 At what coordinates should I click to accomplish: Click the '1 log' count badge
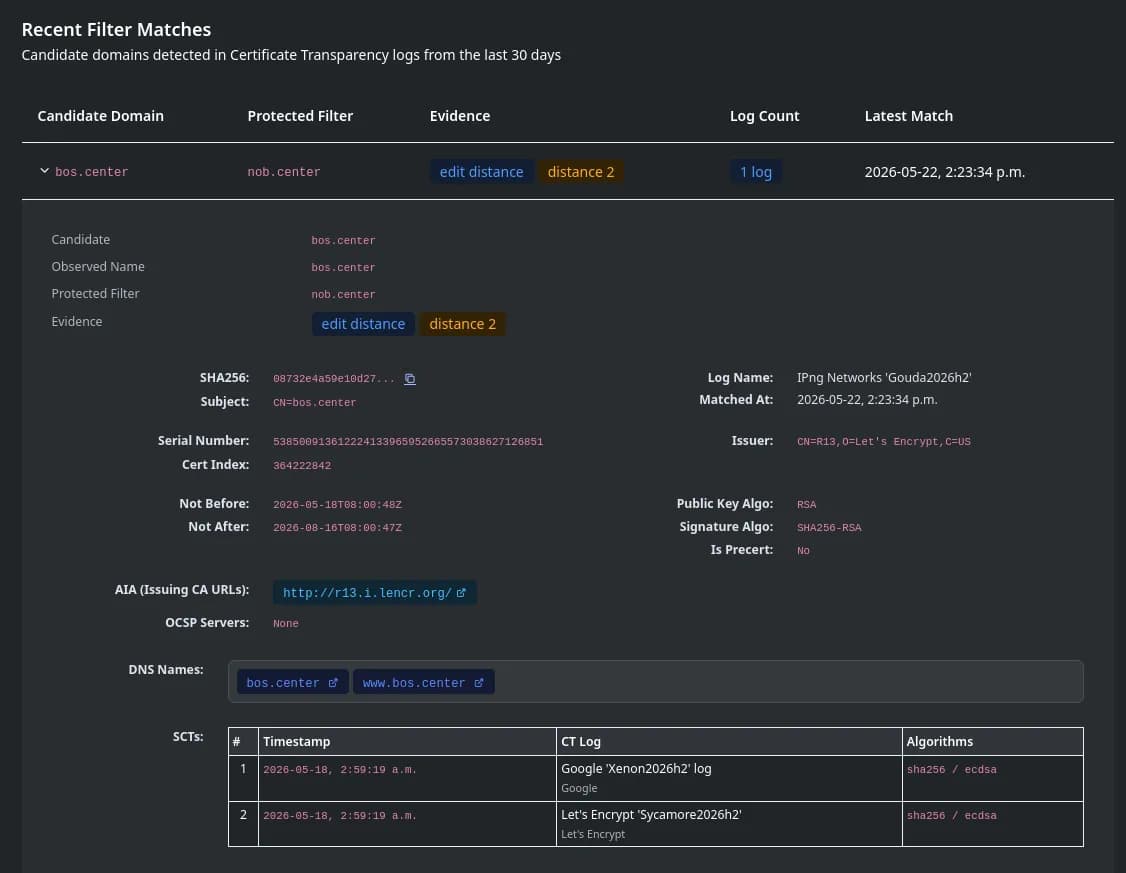click(755, 172)
